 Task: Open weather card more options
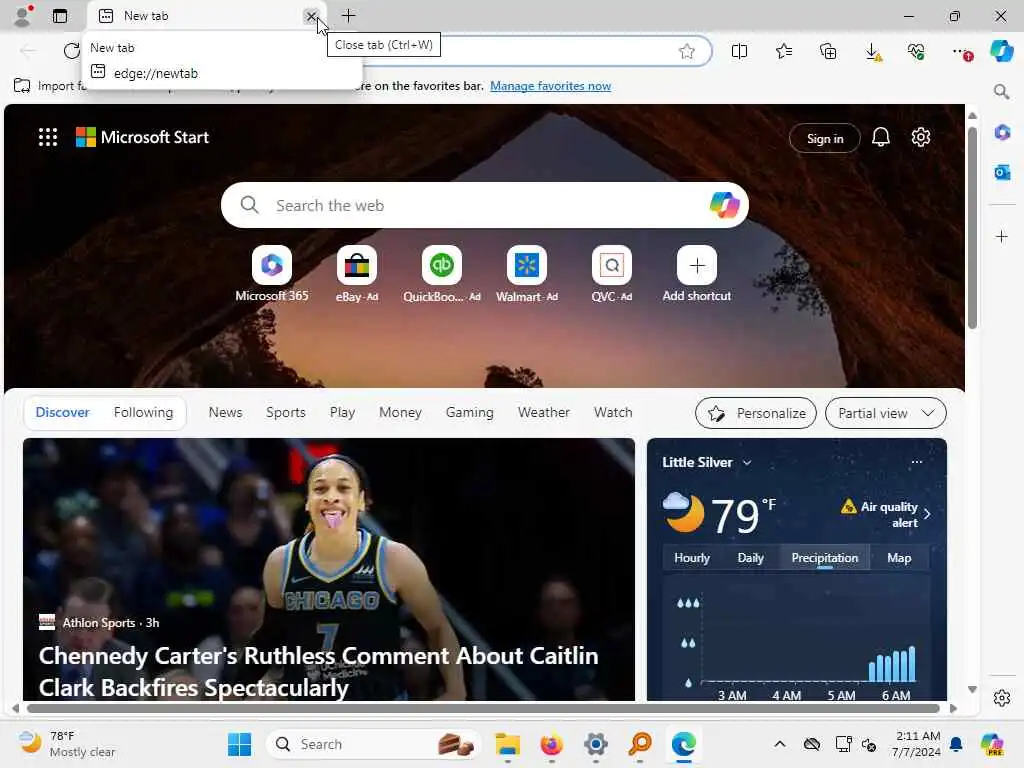[917, 462]
